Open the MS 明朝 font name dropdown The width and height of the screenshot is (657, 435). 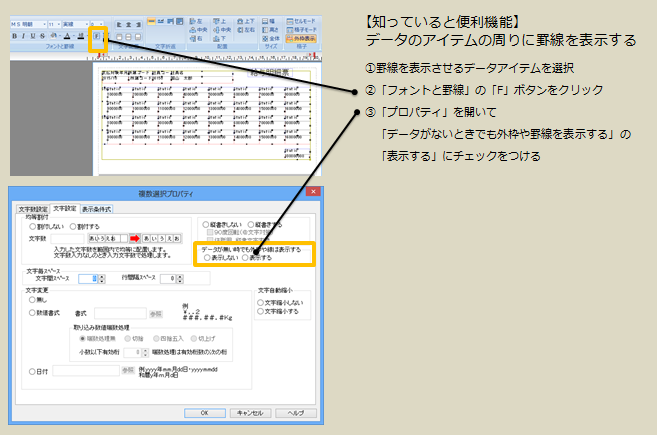tap(44, 24)
